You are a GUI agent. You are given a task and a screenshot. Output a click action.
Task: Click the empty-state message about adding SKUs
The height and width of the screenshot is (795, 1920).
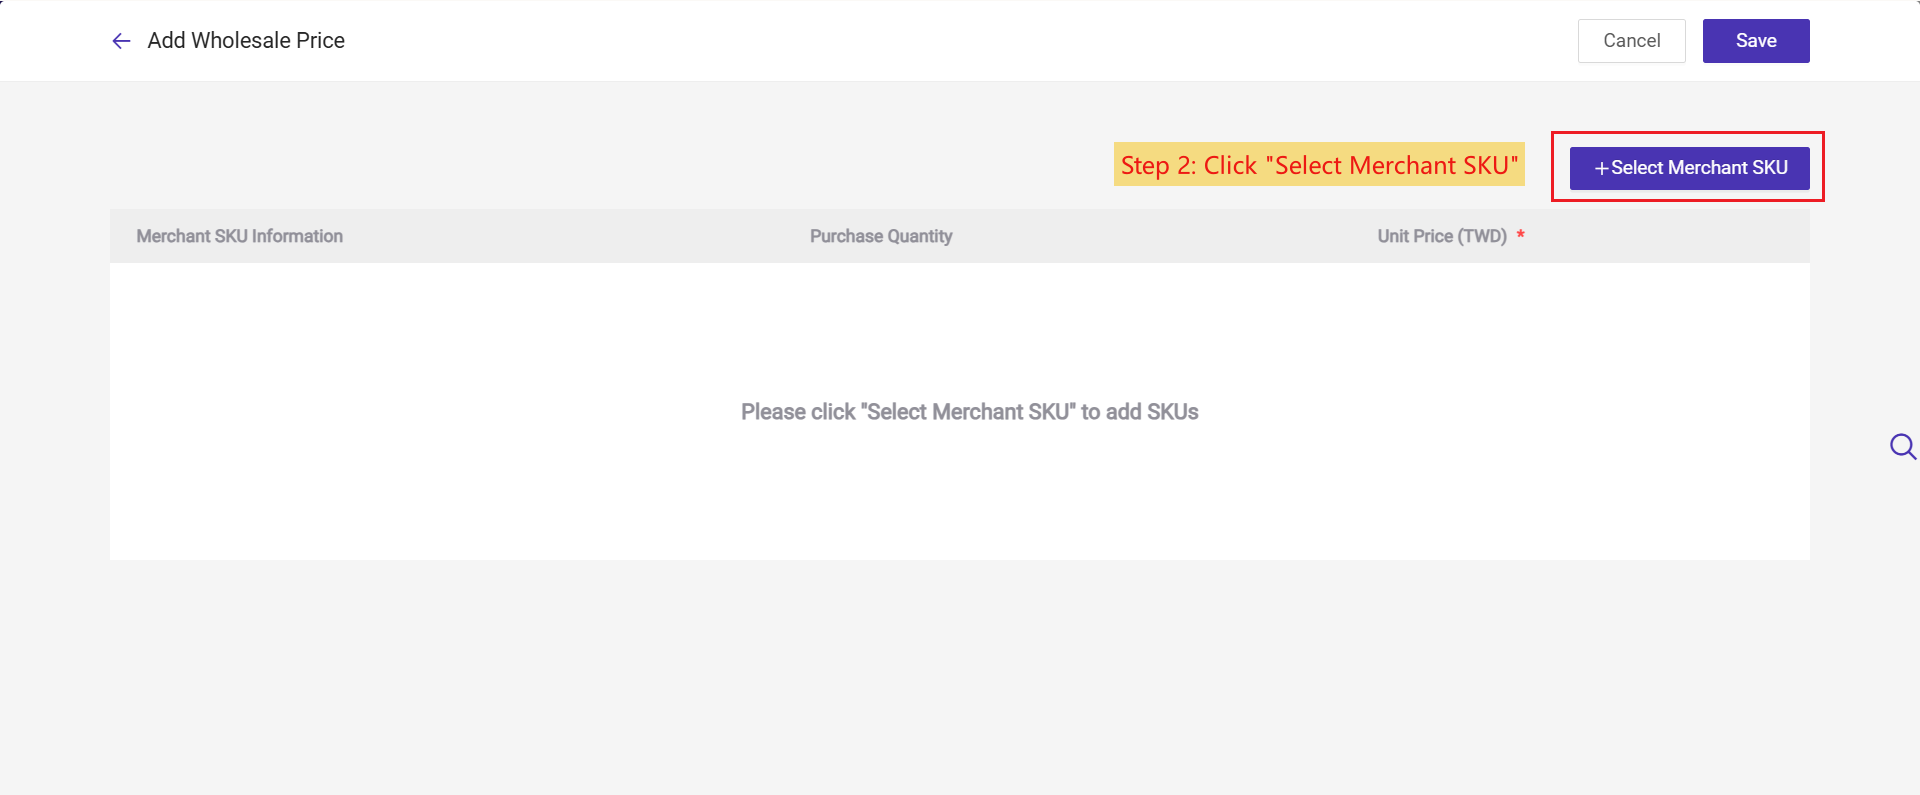pos(969,412)
